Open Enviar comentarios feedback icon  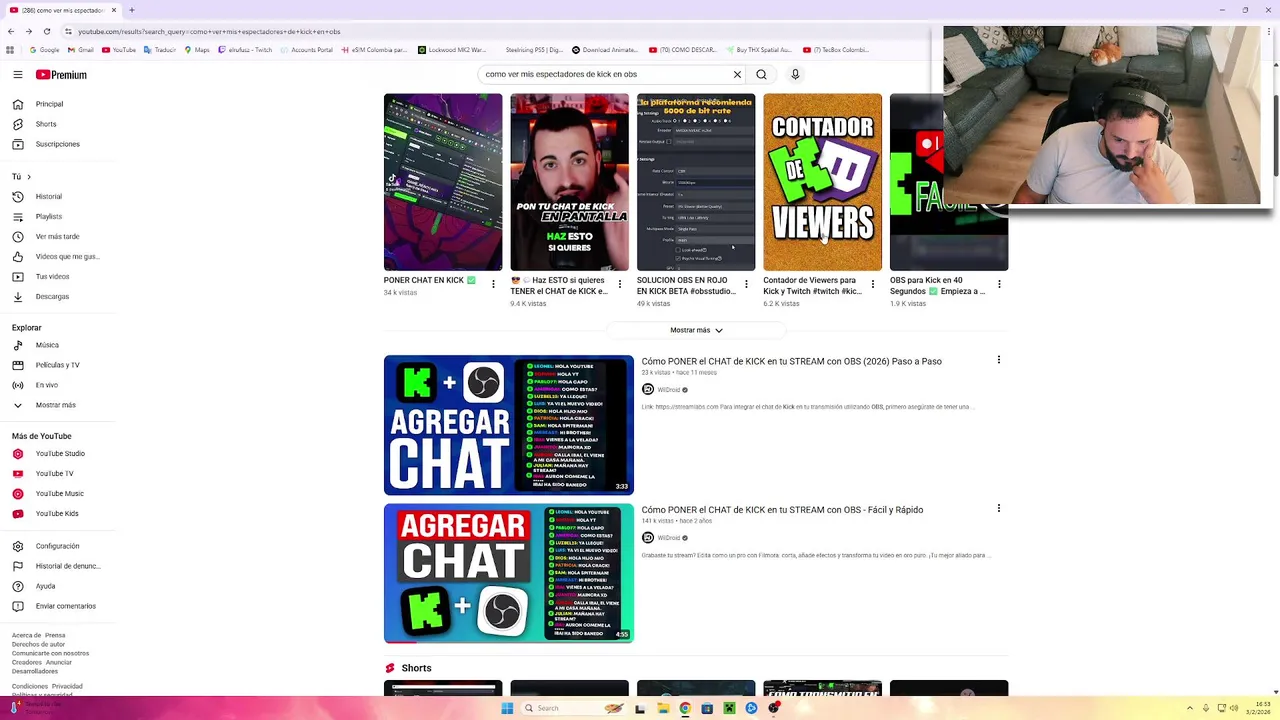coord(17,606)
